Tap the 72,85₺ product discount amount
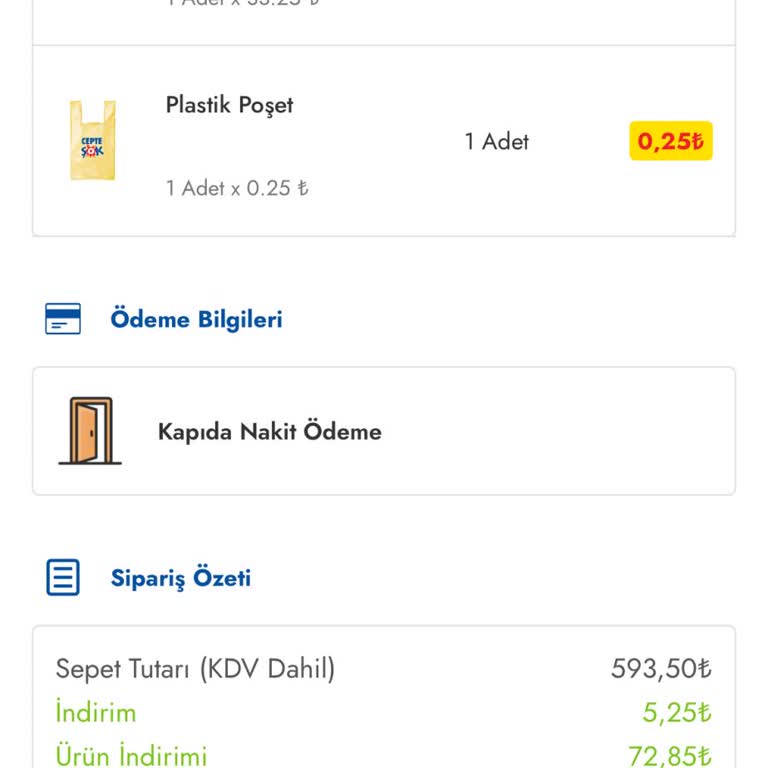This screenshot has height=768, width=768. tap(669, 755)
